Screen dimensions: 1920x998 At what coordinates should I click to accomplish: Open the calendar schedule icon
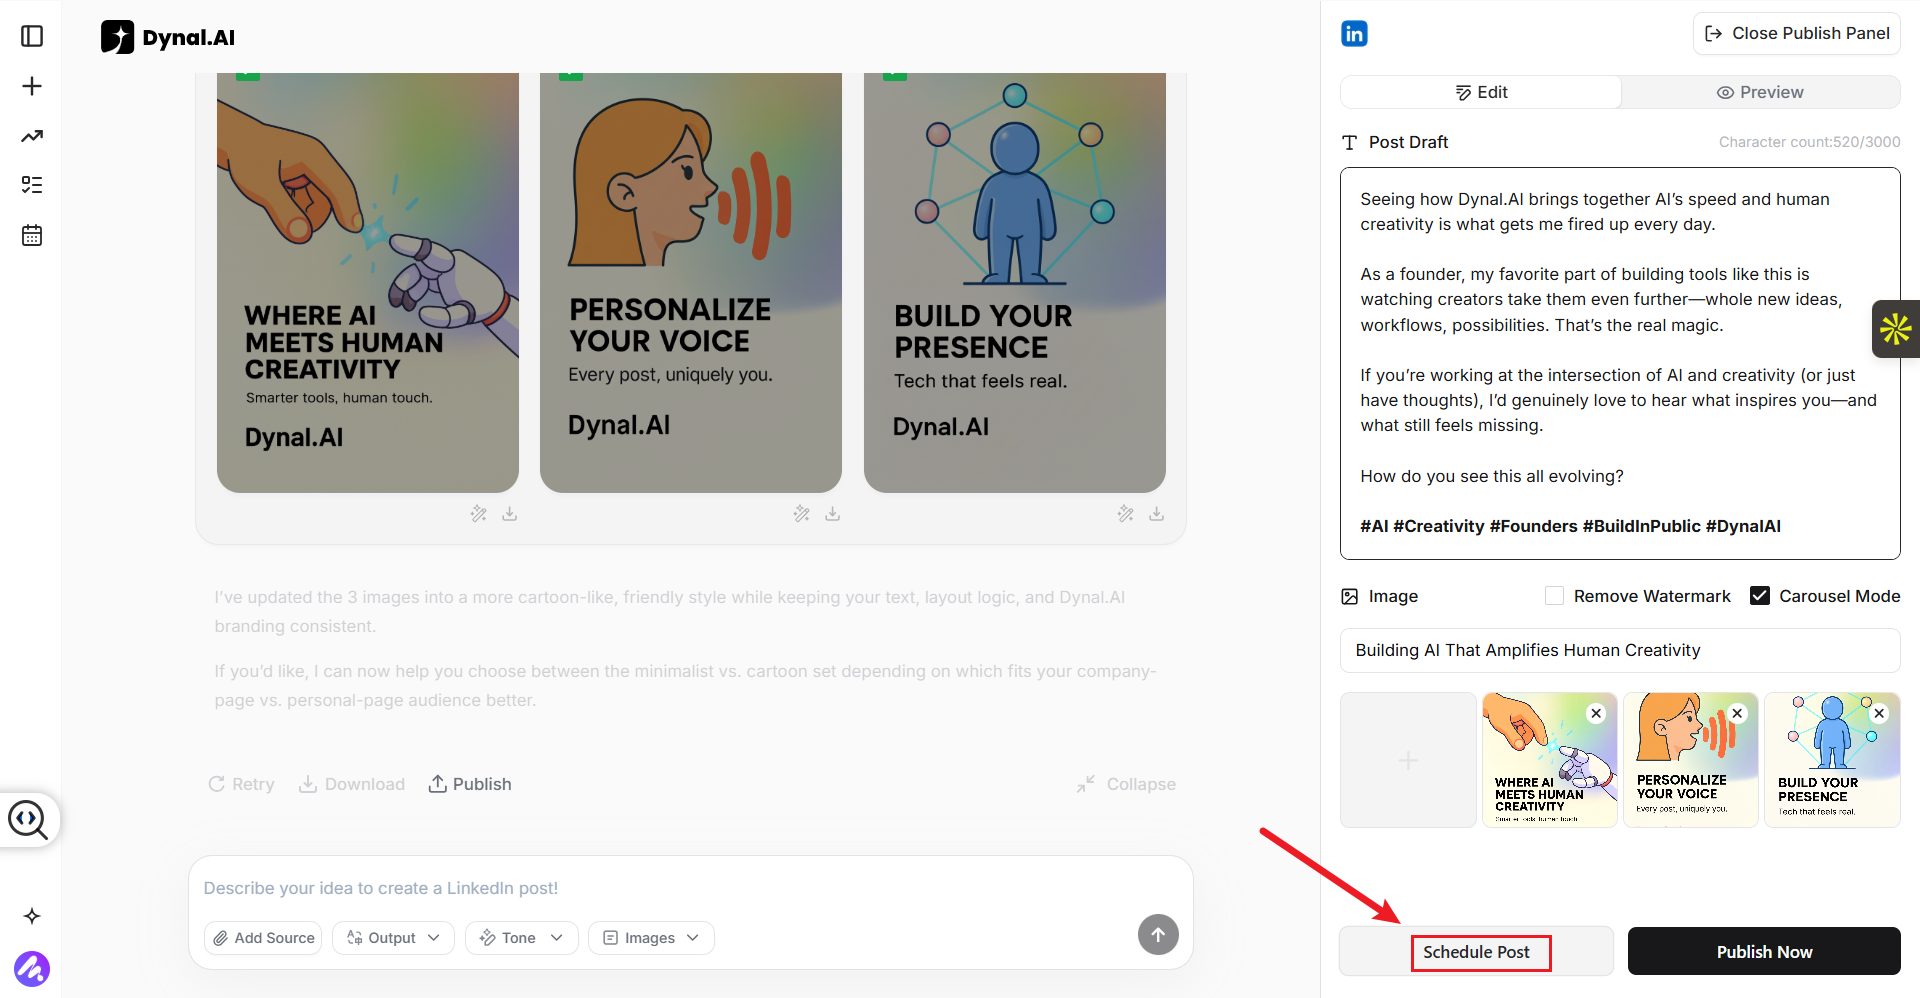pos(32,235)
